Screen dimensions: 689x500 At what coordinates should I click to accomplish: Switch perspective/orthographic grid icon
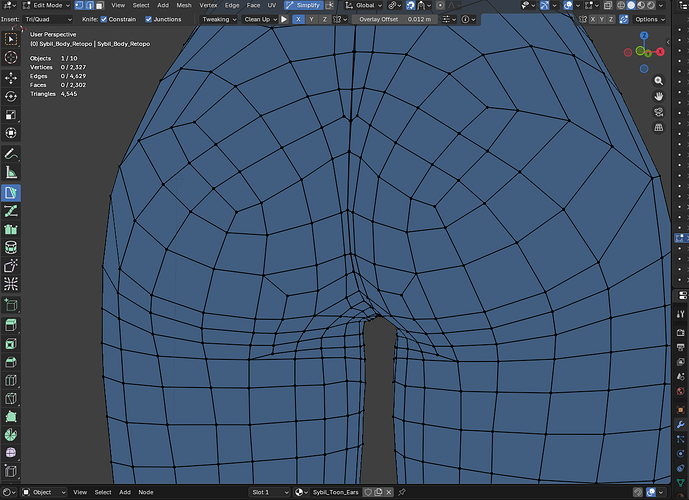tap(658, 127)
